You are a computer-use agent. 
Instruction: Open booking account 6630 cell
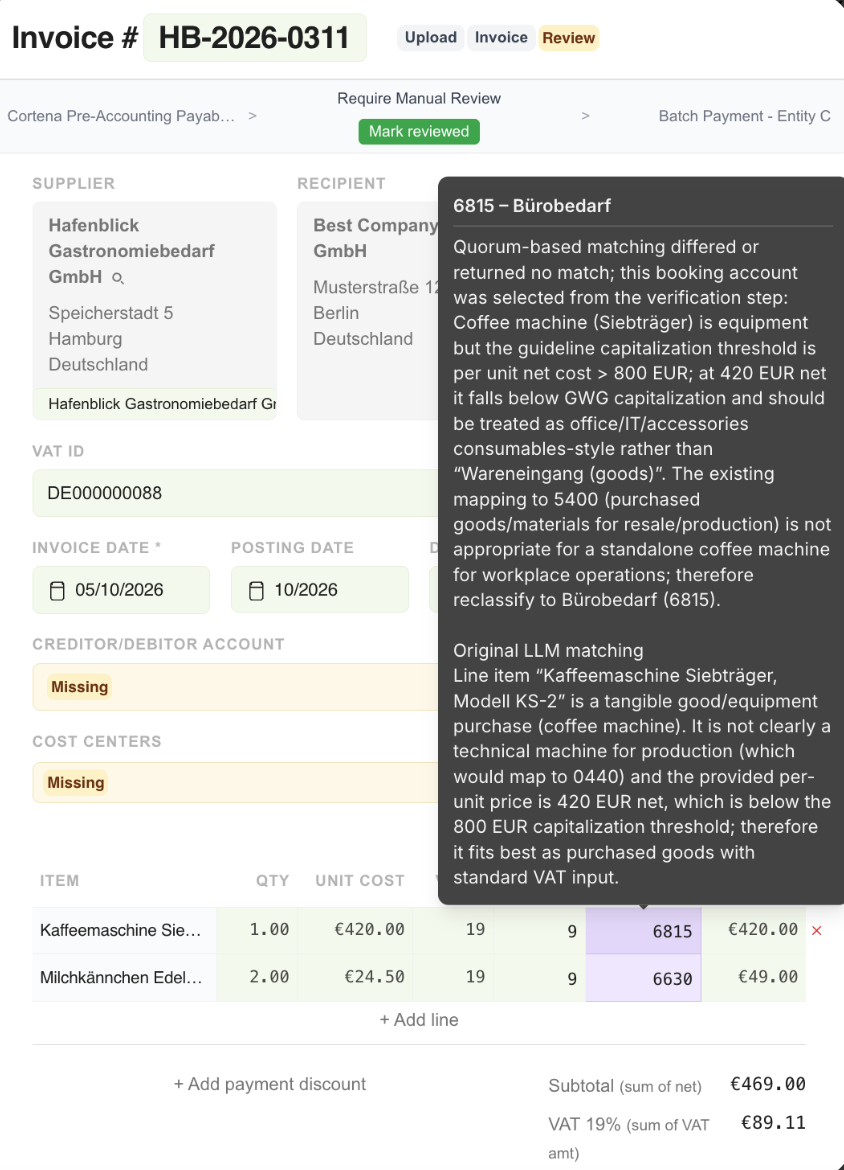pyautogui.click(x=643, y=978)
